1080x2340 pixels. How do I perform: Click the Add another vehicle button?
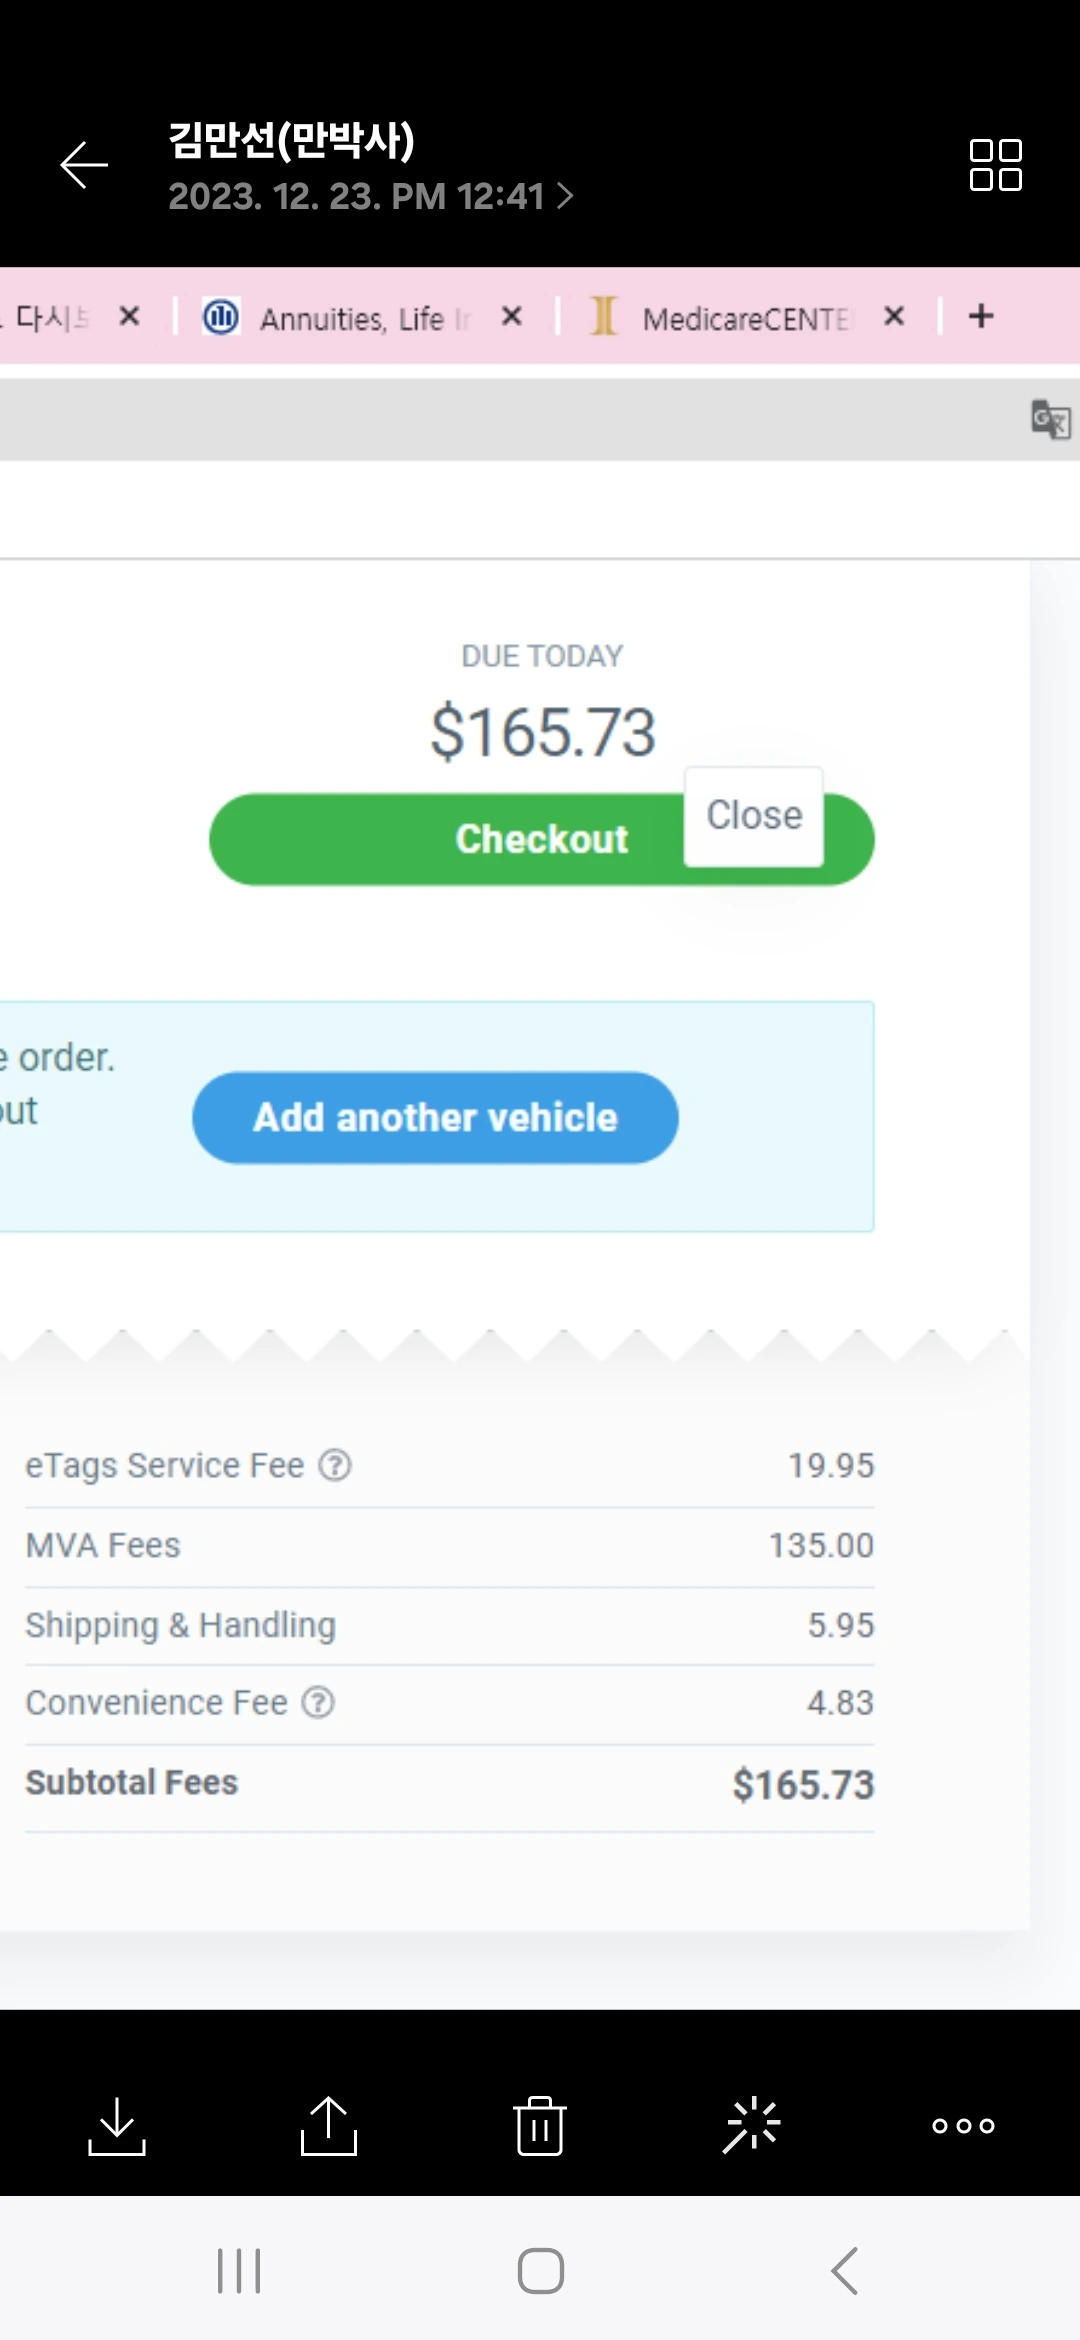pyautogui.click(x=435, y=1117)
